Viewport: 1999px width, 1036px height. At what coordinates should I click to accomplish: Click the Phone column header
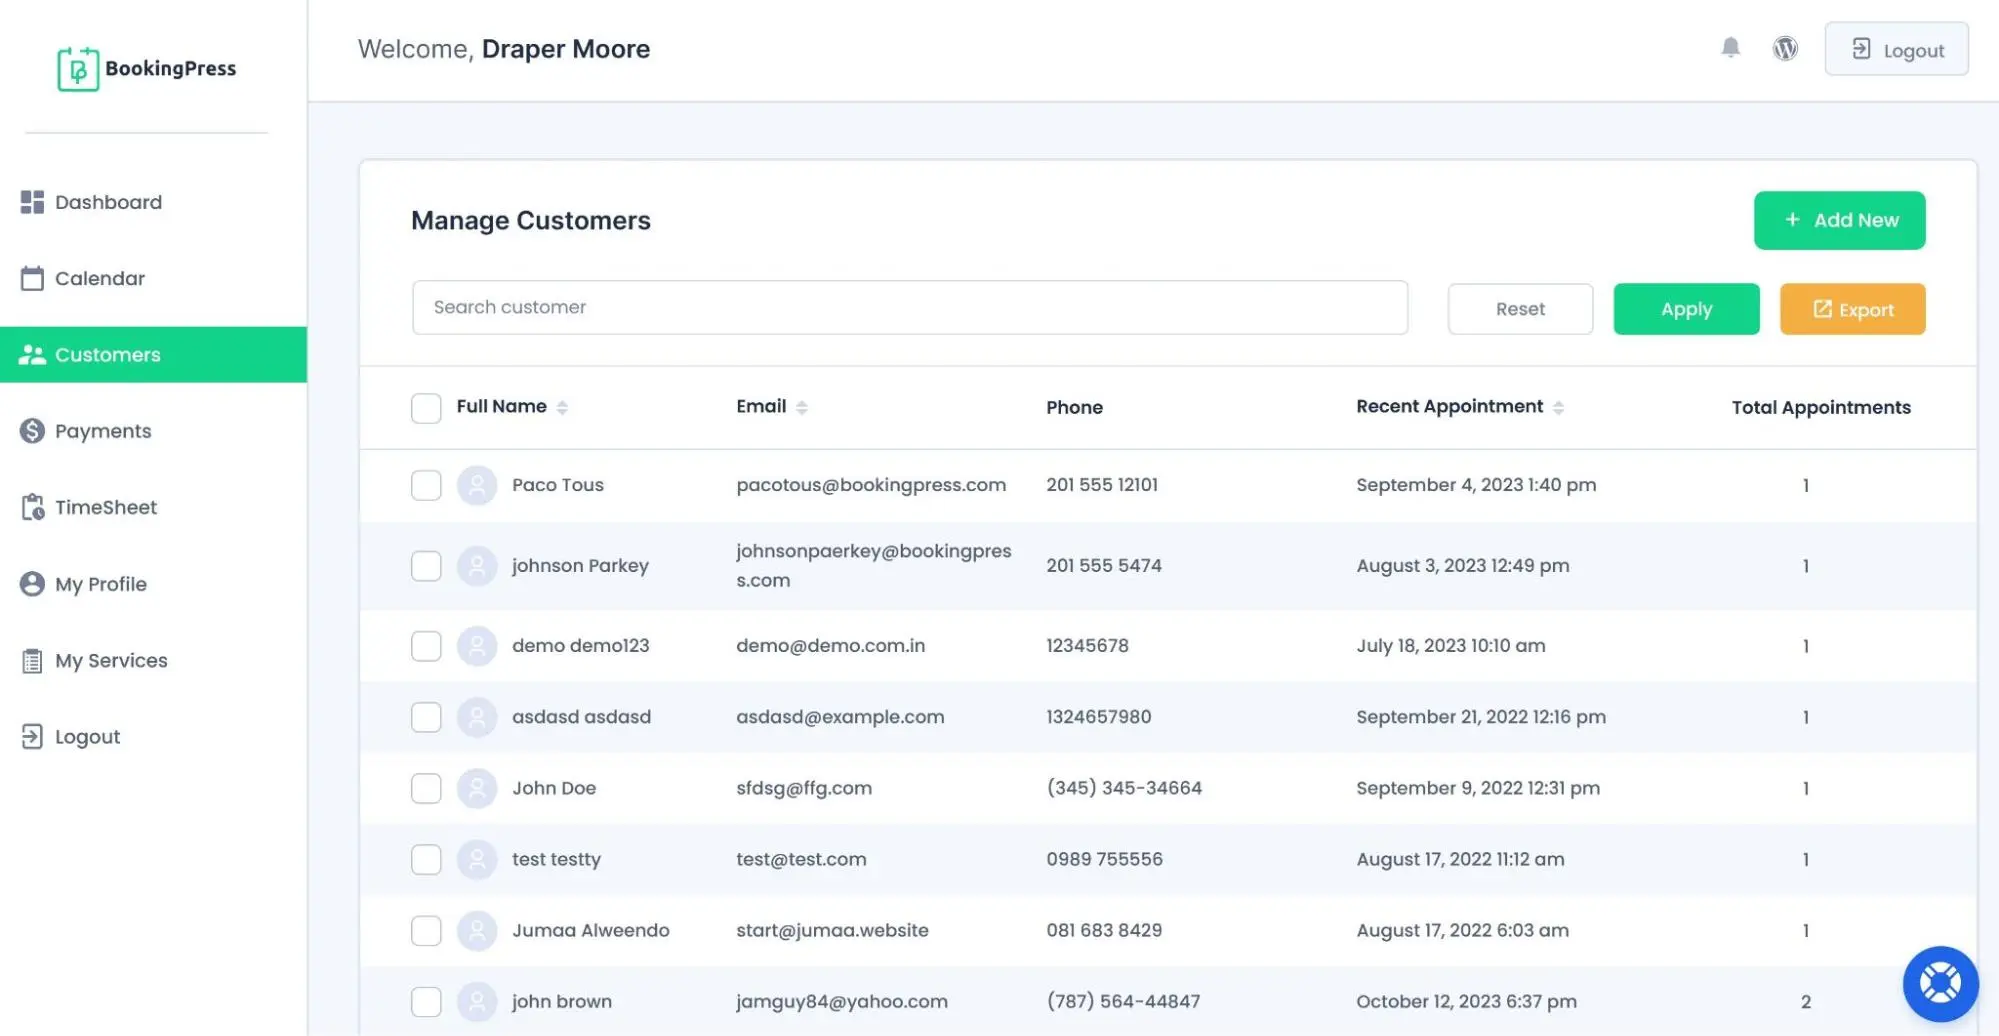1074,407
